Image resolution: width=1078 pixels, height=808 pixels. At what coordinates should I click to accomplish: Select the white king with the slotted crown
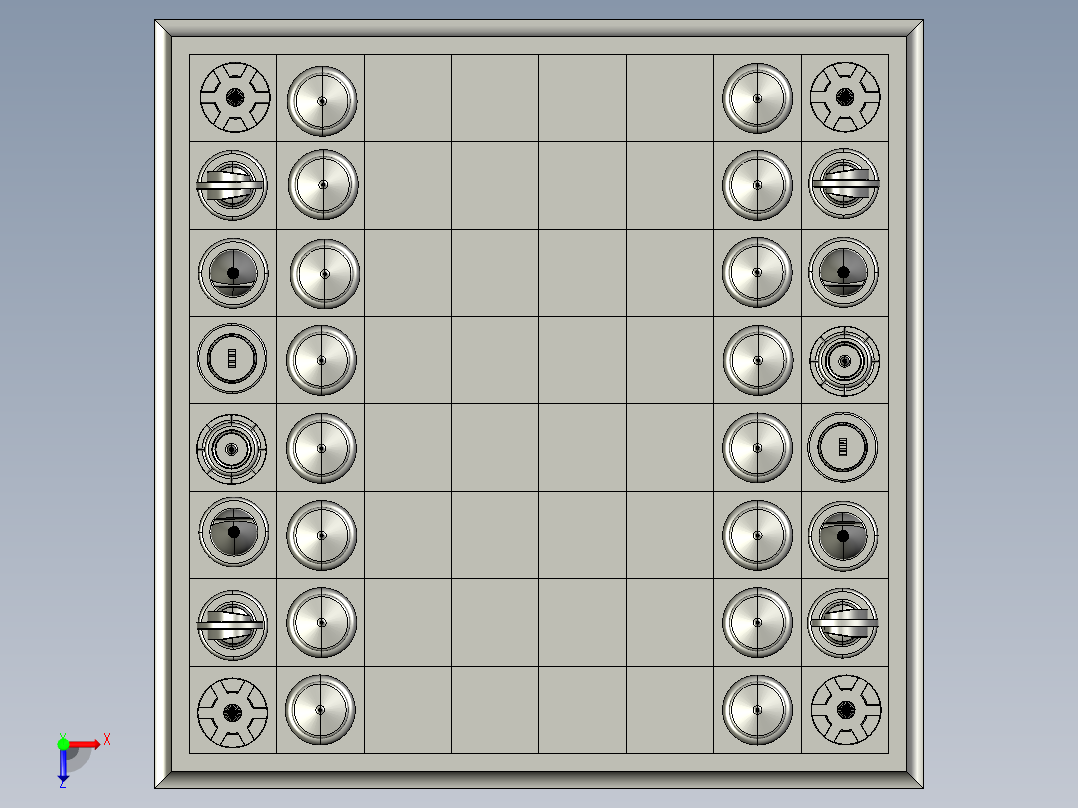pos(233,358)
